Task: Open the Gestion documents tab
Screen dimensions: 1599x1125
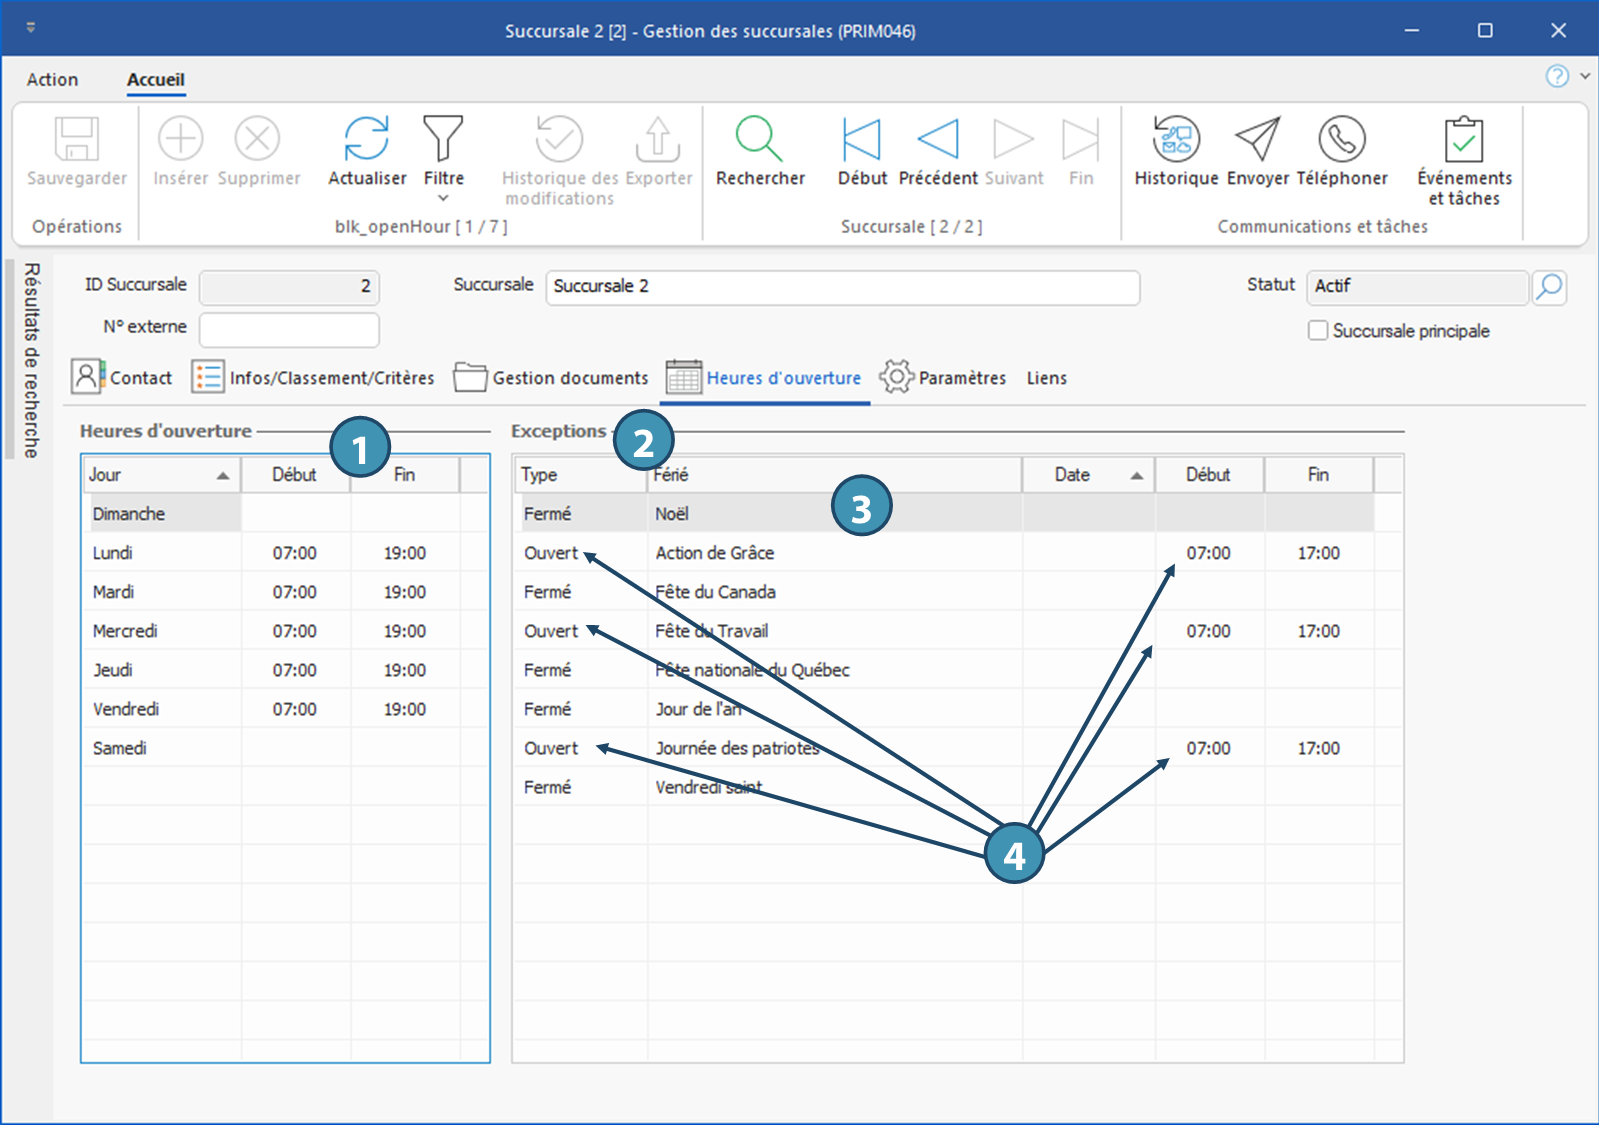Action: pos(551,378)
